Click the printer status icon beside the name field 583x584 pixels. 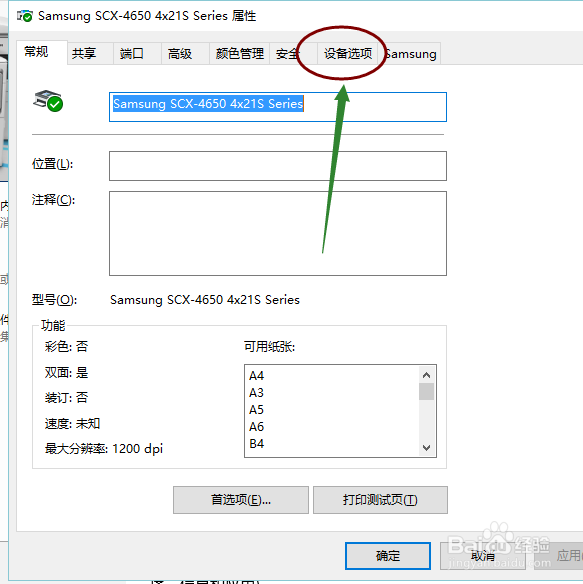pos(48,101)
